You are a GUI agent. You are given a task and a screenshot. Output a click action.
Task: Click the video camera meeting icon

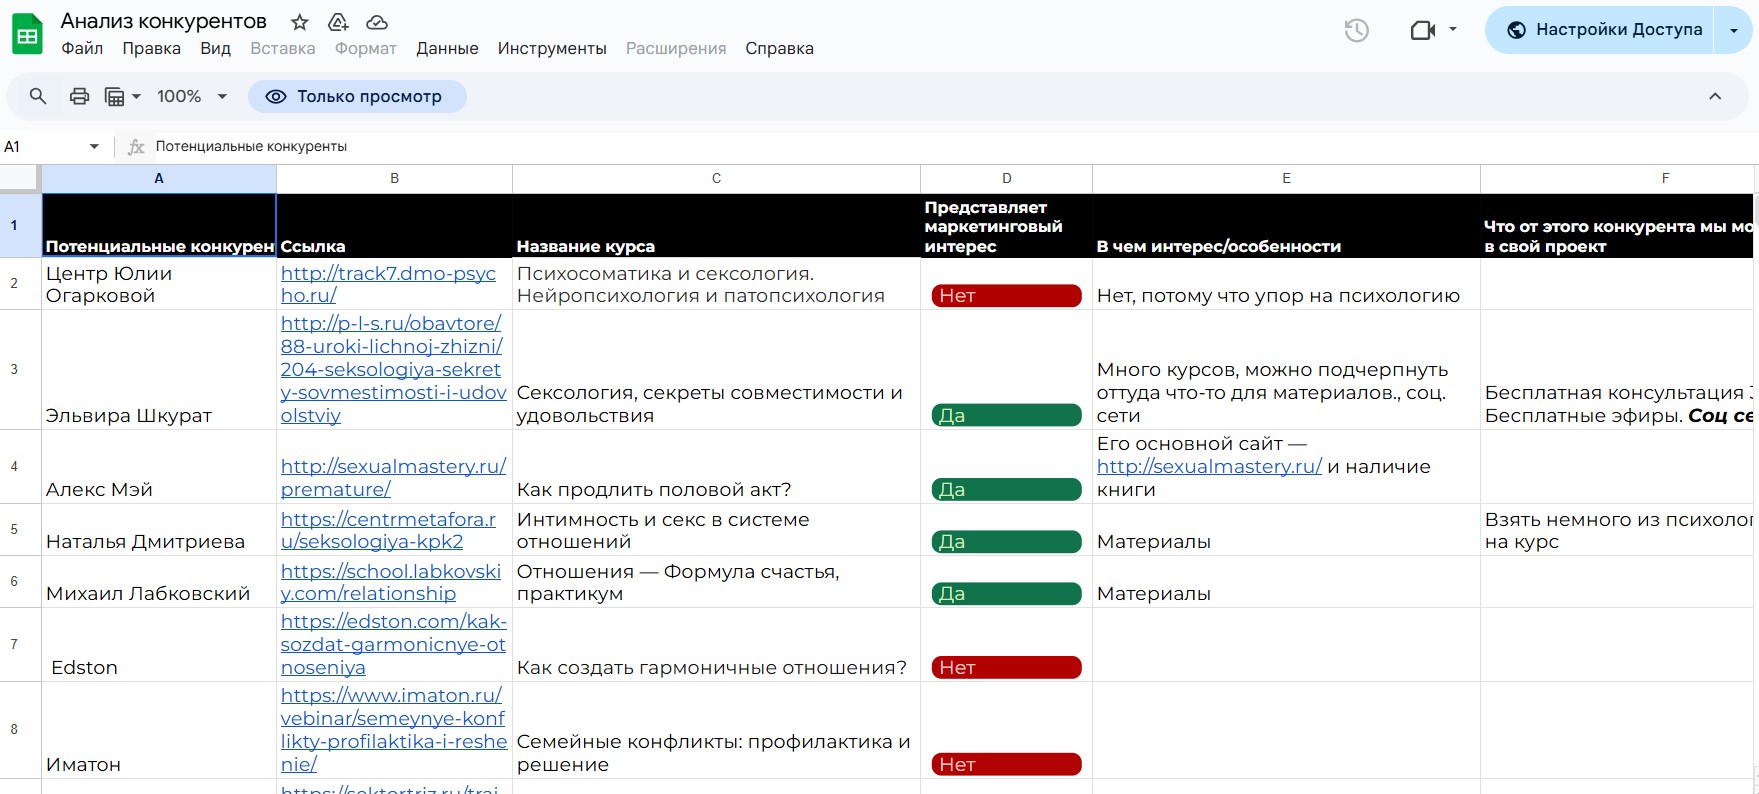click(x=1422, y=30)
